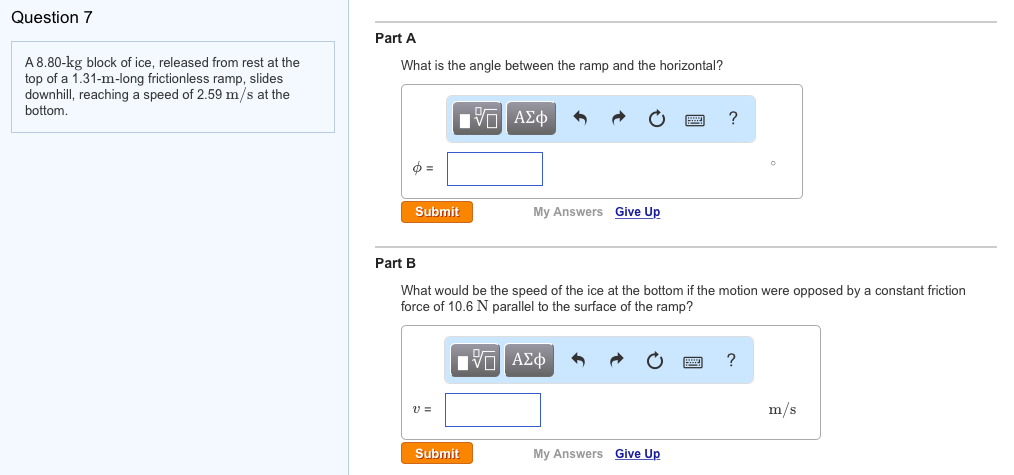Click Give Up link for Part A
The height and width of the screenshot is (475, 1014).
(637, 212)
